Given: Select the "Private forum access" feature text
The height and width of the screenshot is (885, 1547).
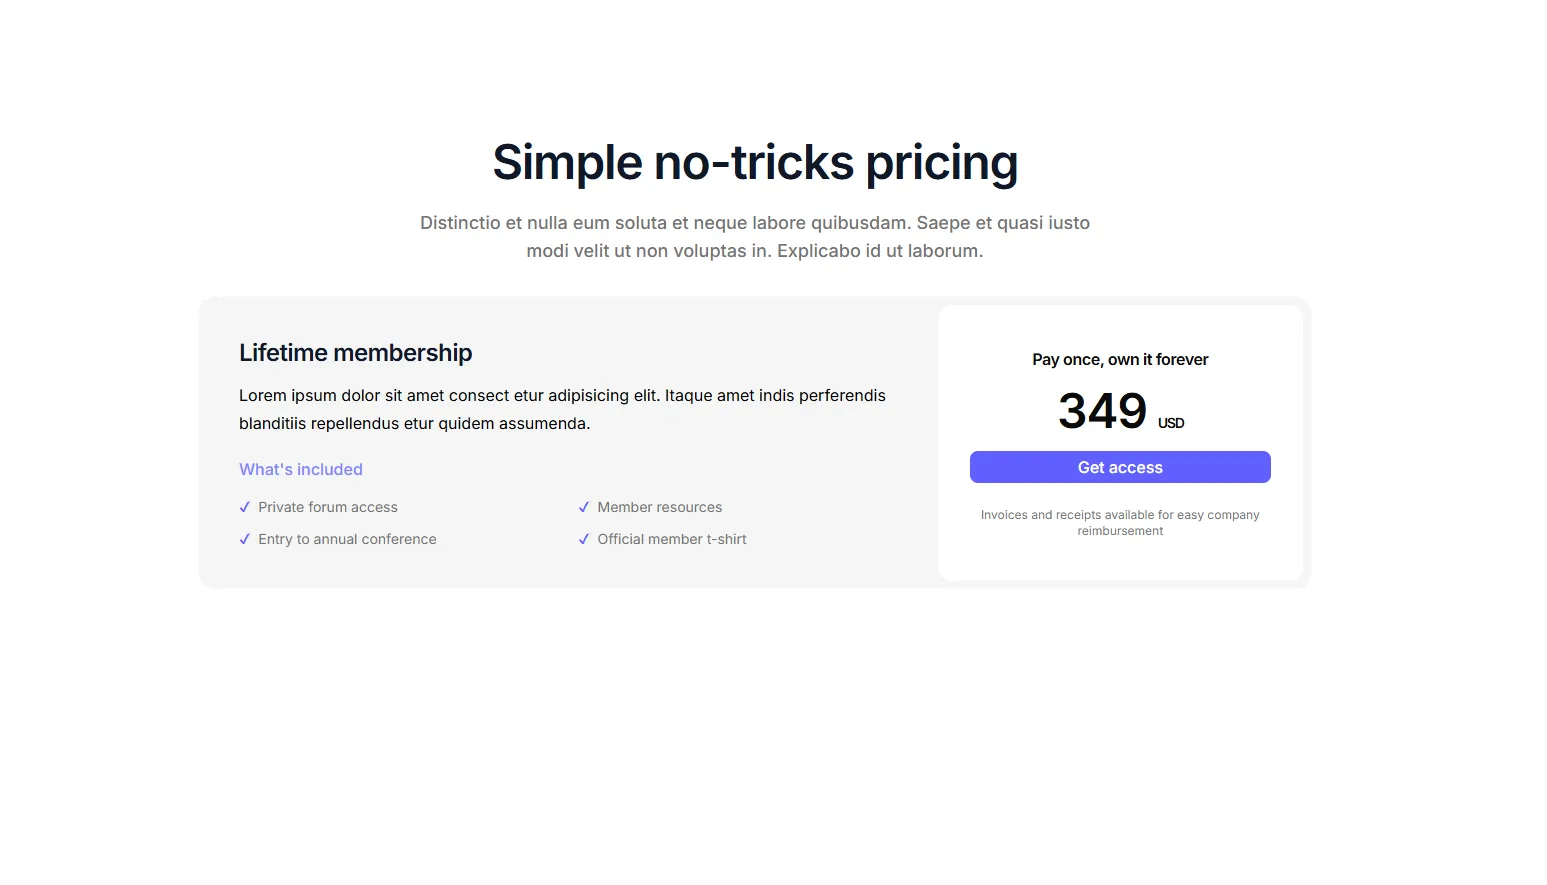Looking at the screenshot, I should (328, 507).
